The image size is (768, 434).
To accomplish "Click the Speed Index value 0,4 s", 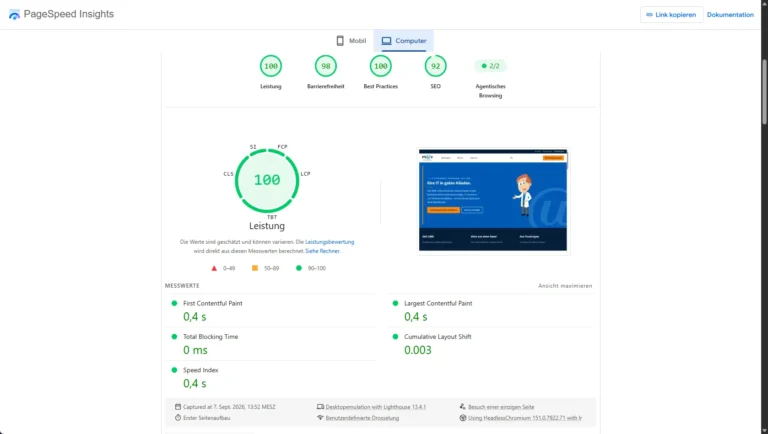I will click(x=194, y=384).
